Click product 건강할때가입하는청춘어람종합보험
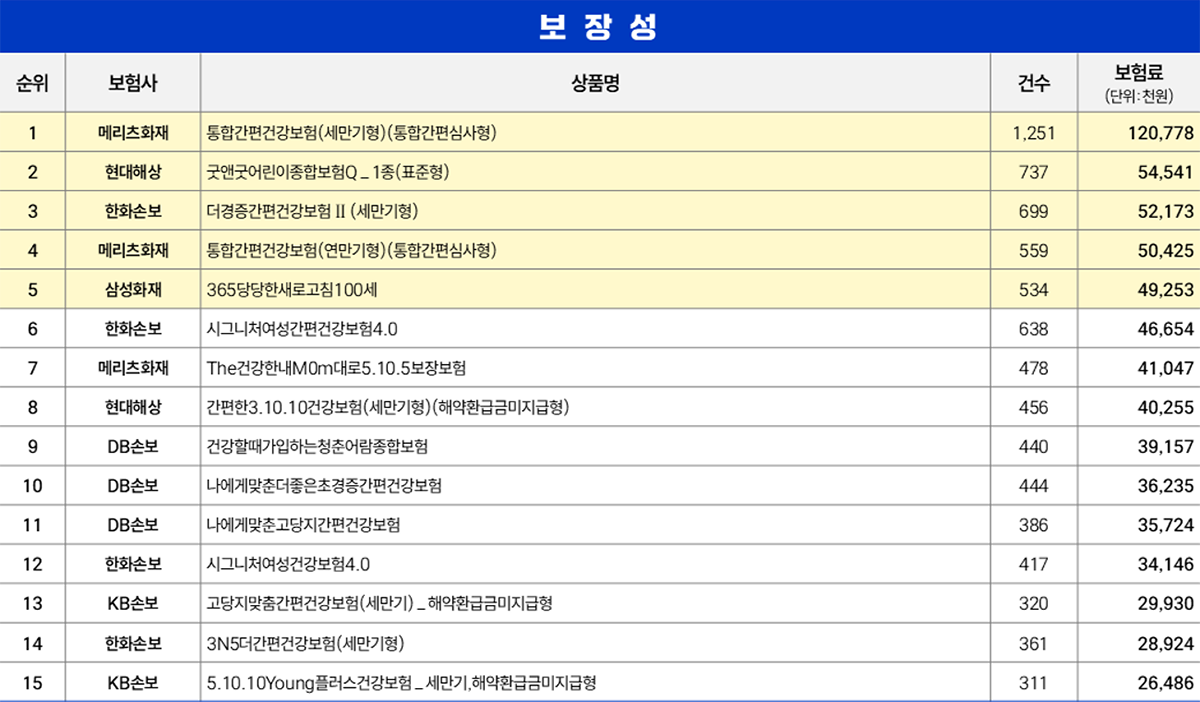1200x702 pixels. coord(317,446)
